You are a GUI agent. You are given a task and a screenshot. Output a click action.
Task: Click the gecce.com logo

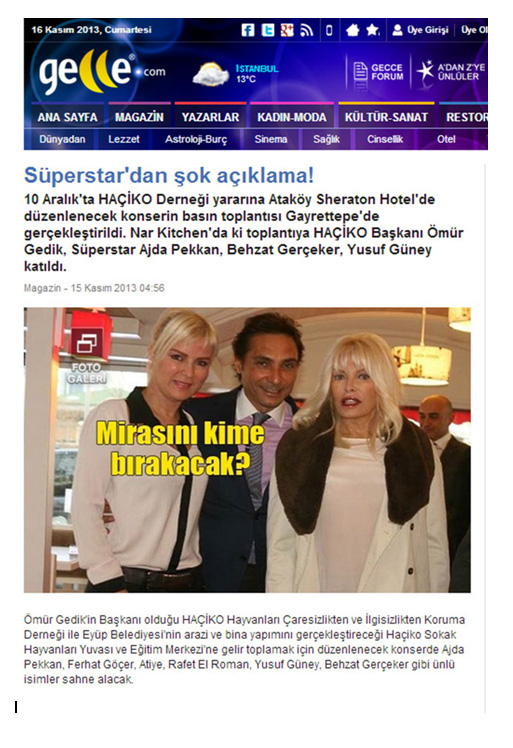[102, 72]
